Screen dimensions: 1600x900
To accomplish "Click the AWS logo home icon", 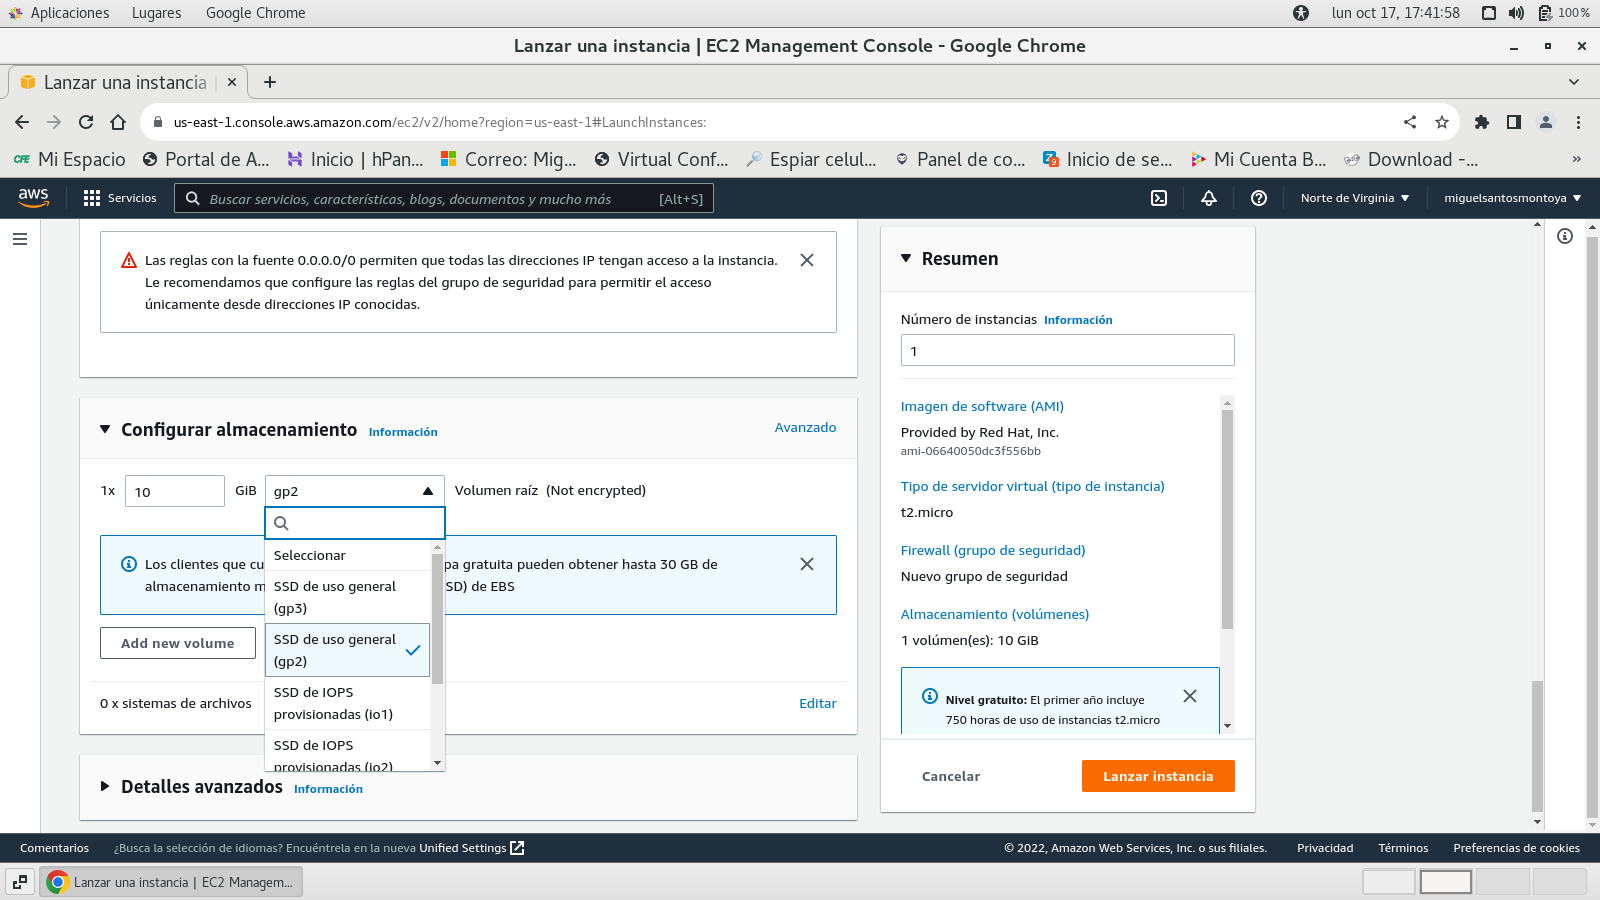I will [33, 198].
